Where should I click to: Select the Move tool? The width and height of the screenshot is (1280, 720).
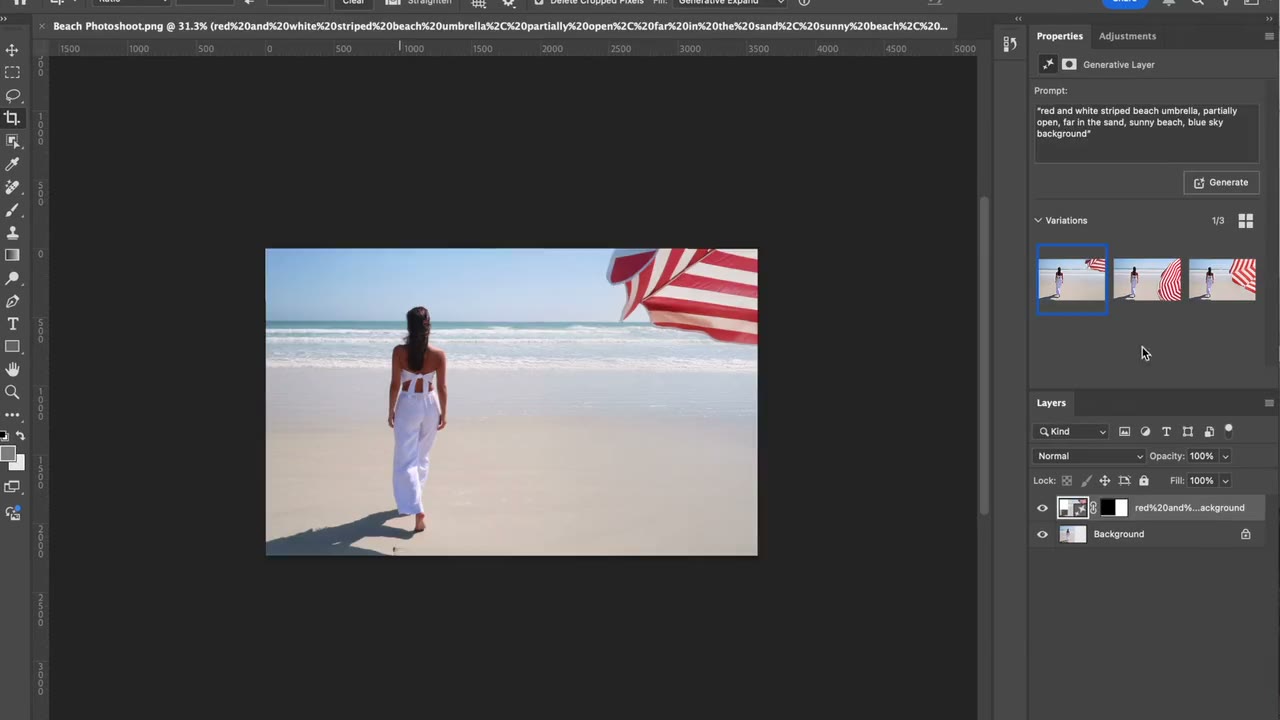click(x=12, y=50)
